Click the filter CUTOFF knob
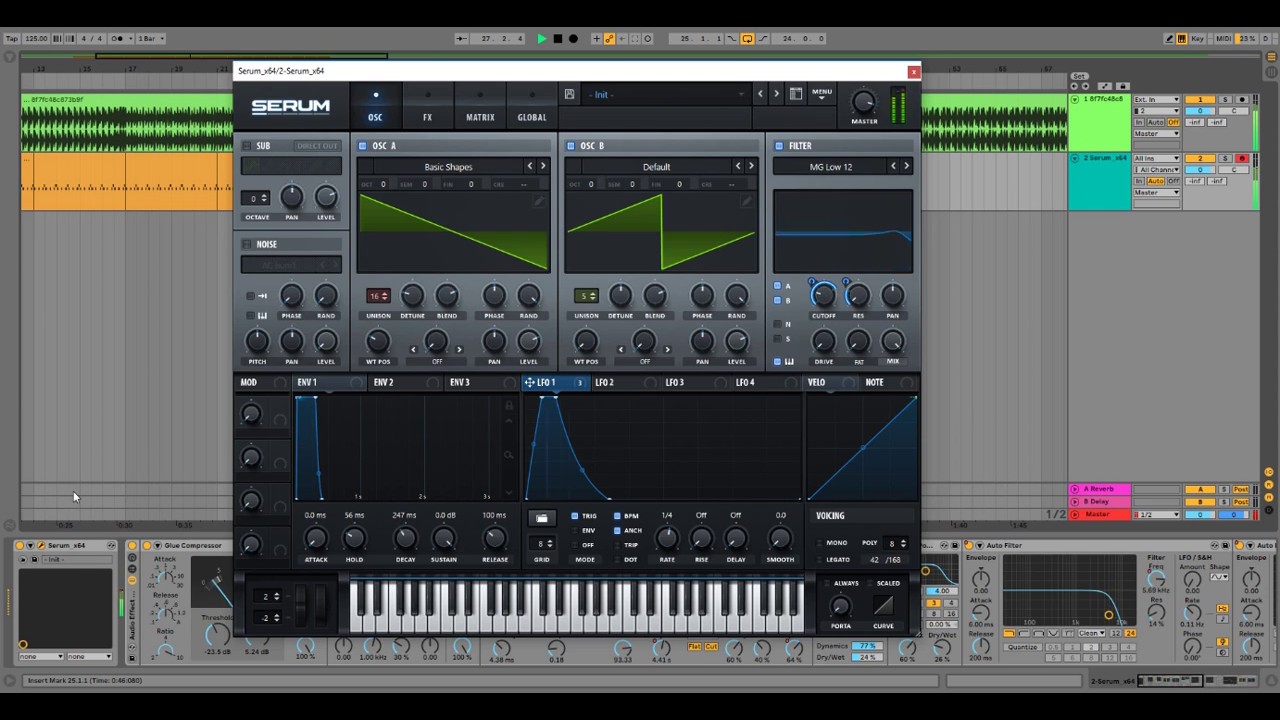The width and height of the screenshot is (1280, 720). [823, 296]
